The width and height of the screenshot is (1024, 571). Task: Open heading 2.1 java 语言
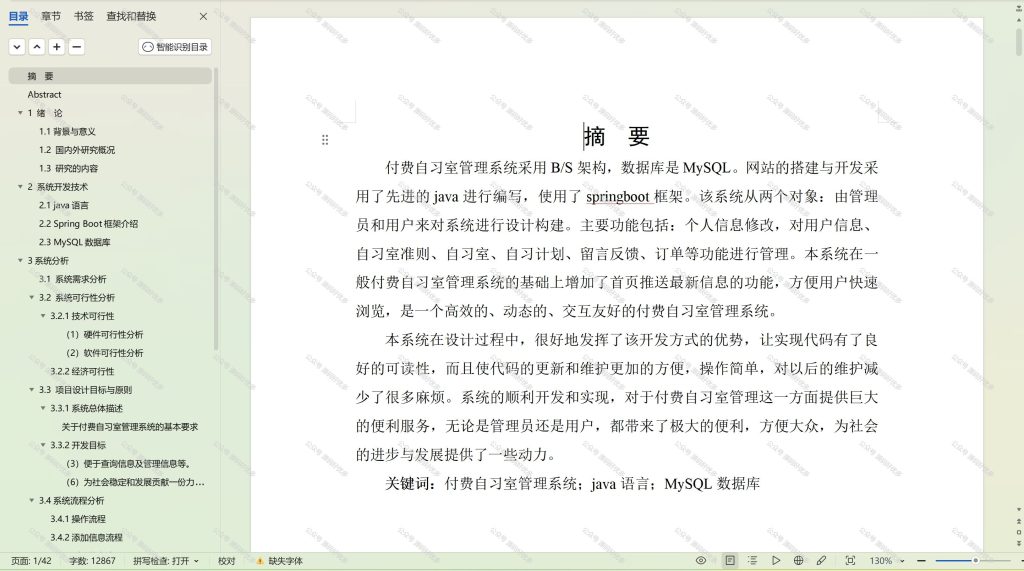pos(63,205)
